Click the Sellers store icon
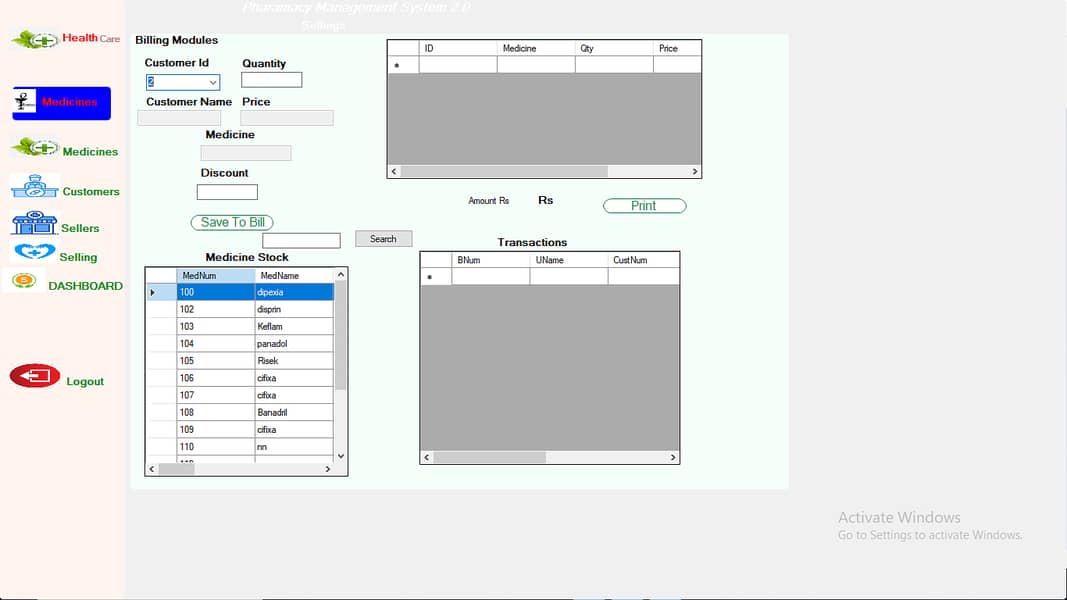This screenshot has height=600, width=1067. pyautogui.click(x=34, y=223)
